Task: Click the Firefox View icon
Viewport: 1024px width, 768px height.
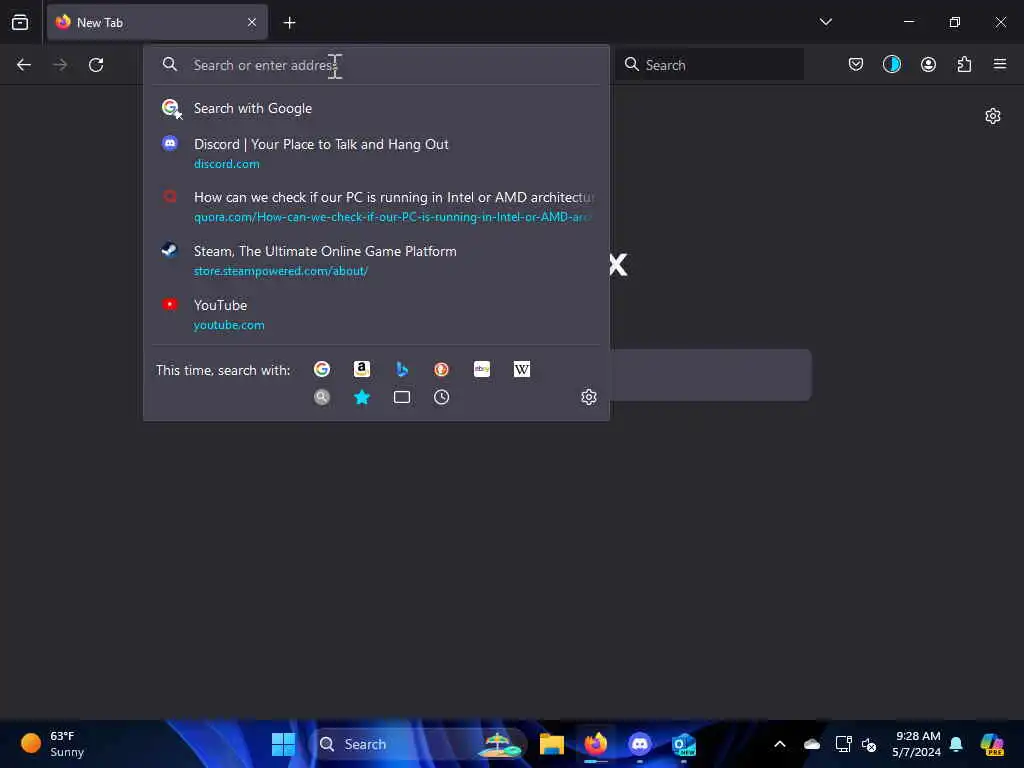Action: [20, 22]
